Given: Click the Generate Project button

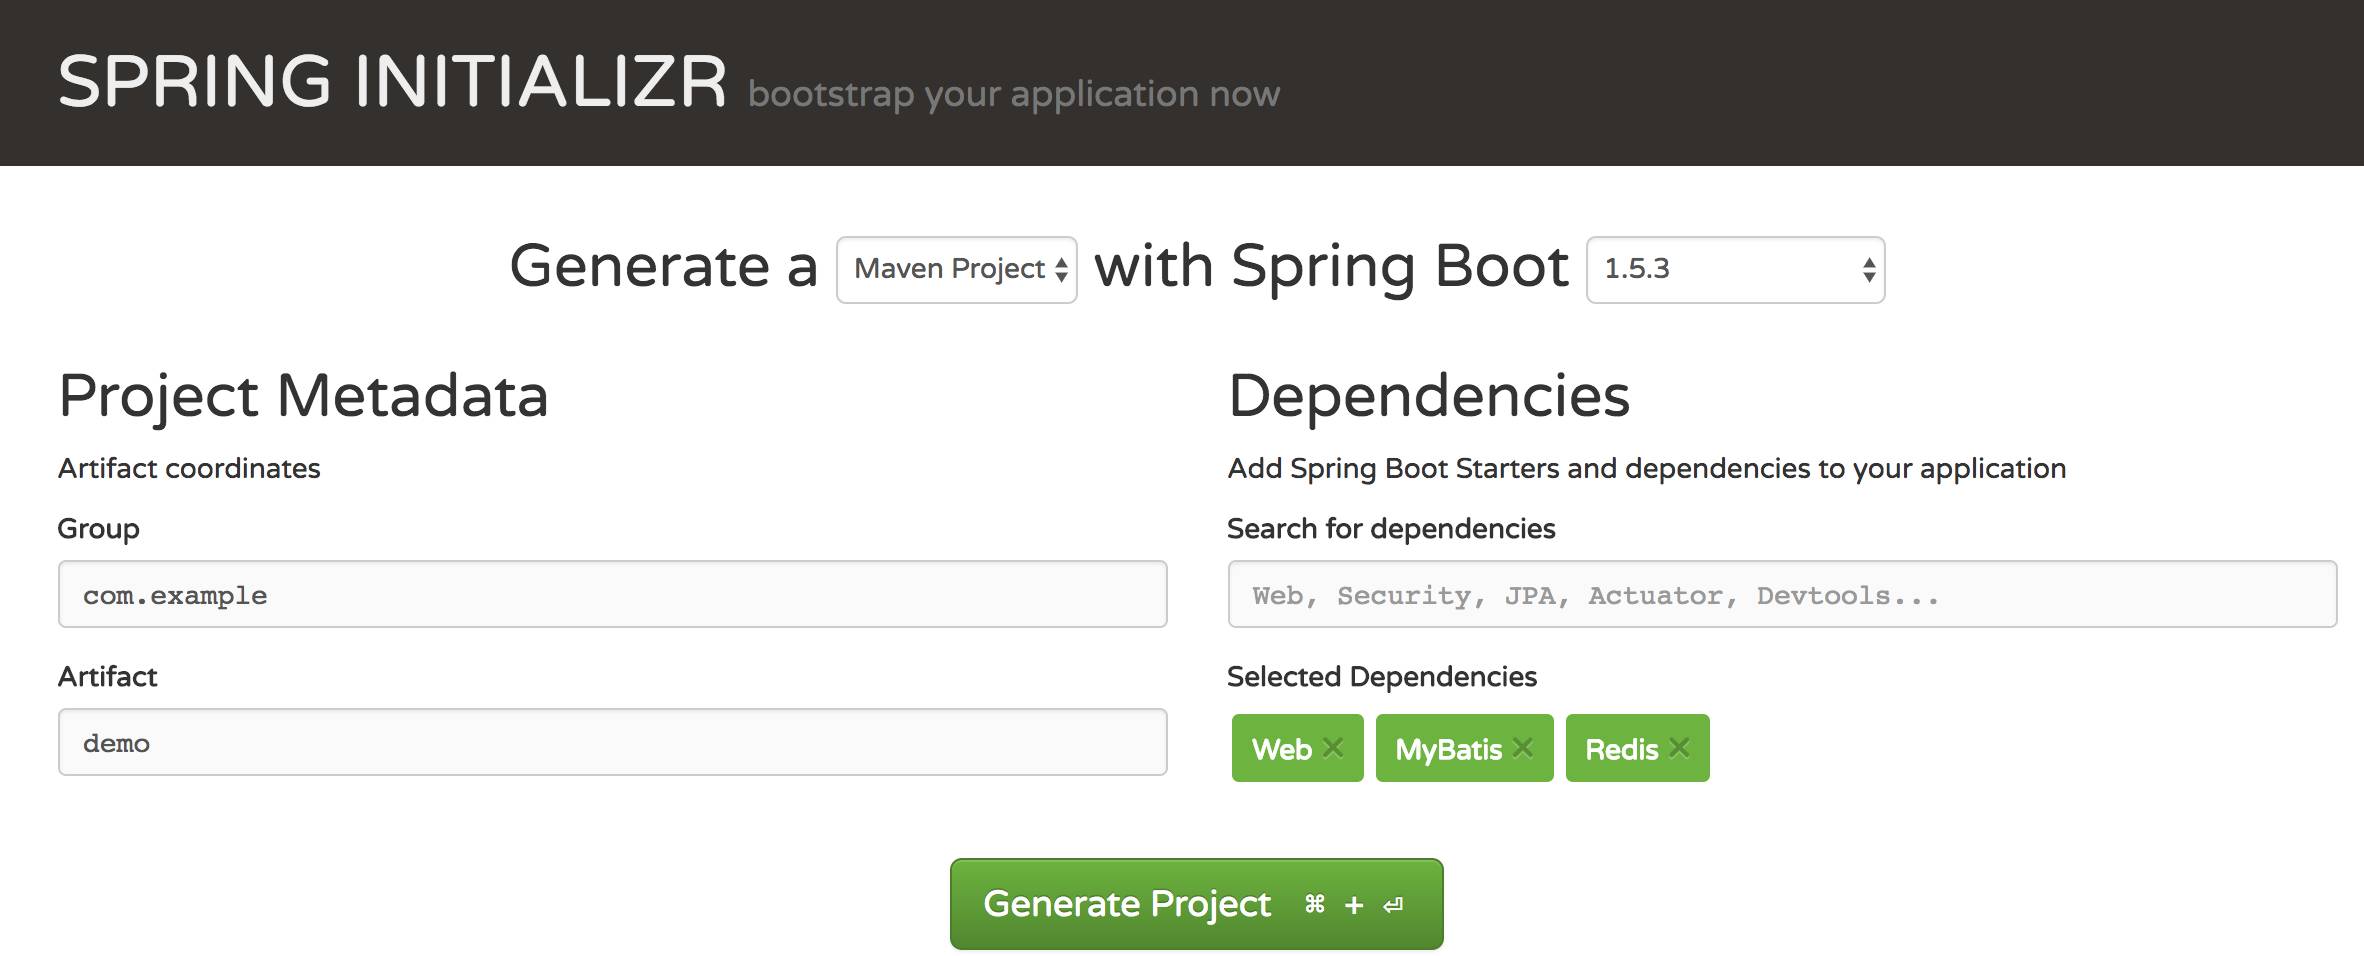Looking at the screenshot, I should pos(1197,904).
